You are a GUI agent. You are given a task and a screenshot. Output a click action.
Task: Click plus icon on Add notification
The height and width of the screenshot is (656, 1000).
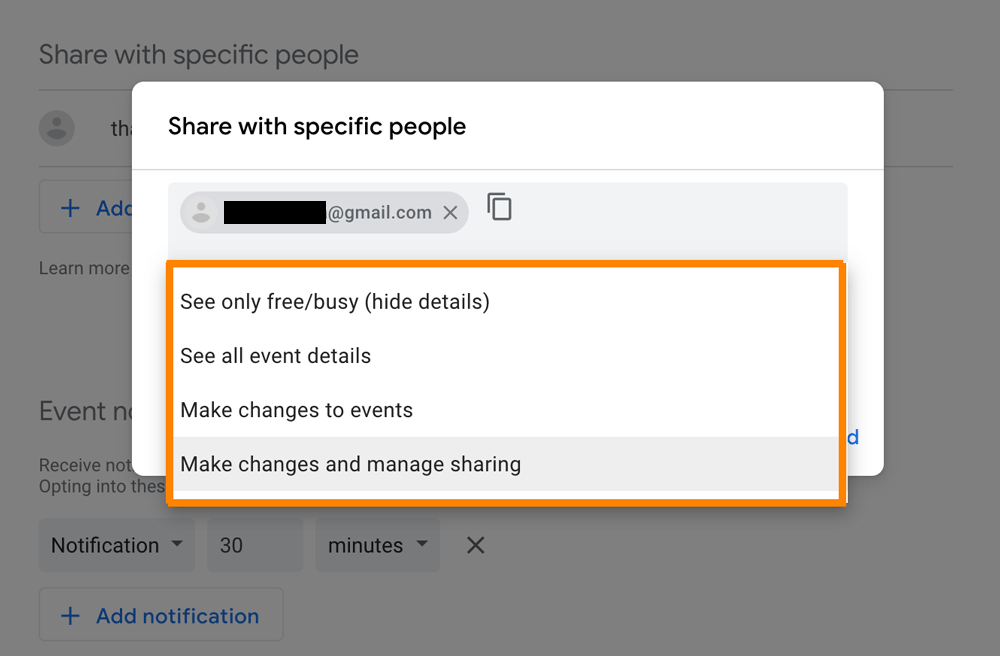pos(70,616)
